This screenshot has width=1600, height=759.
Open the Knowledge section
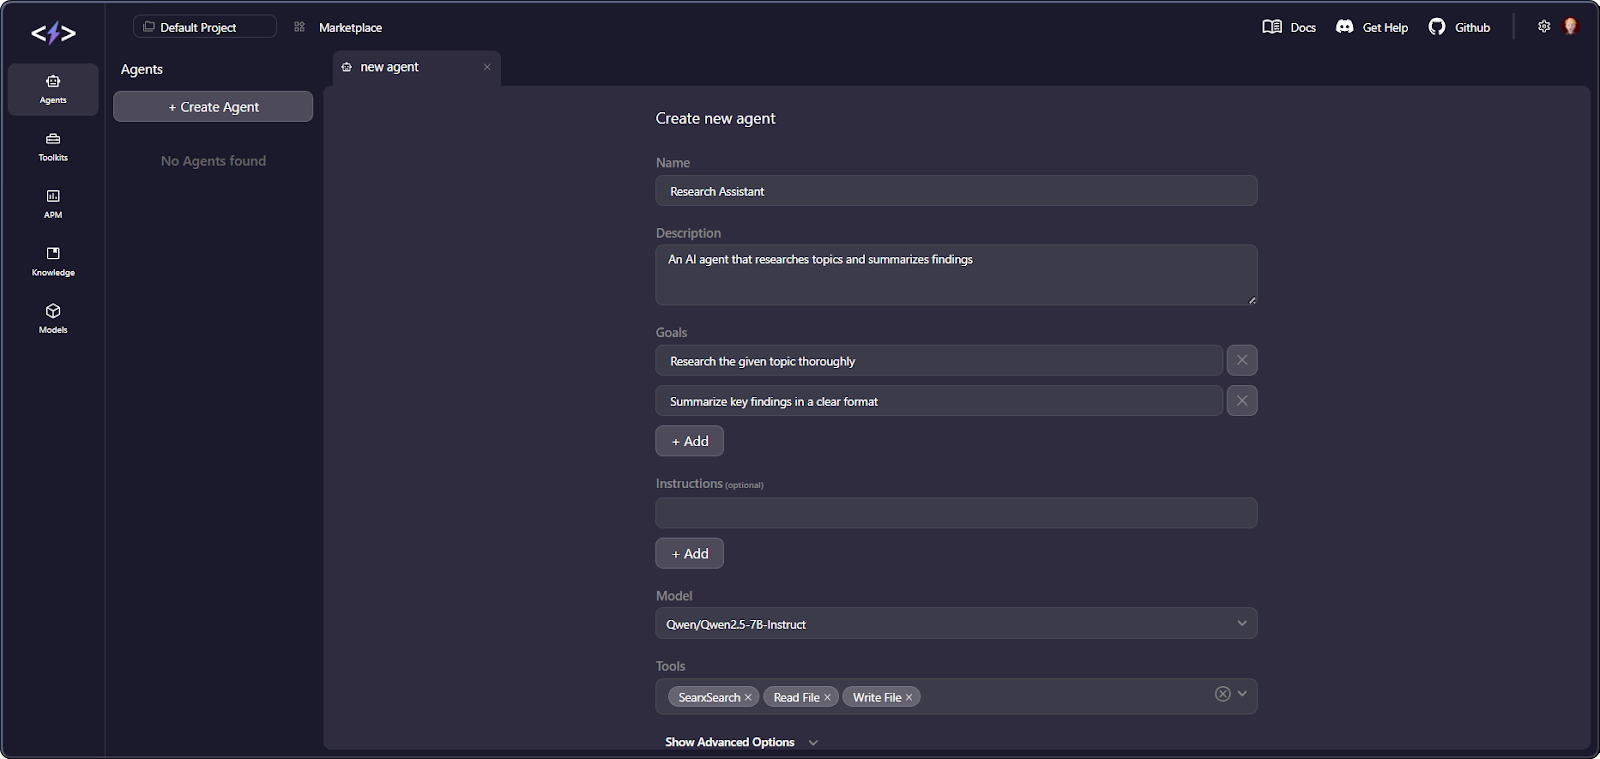52,261
